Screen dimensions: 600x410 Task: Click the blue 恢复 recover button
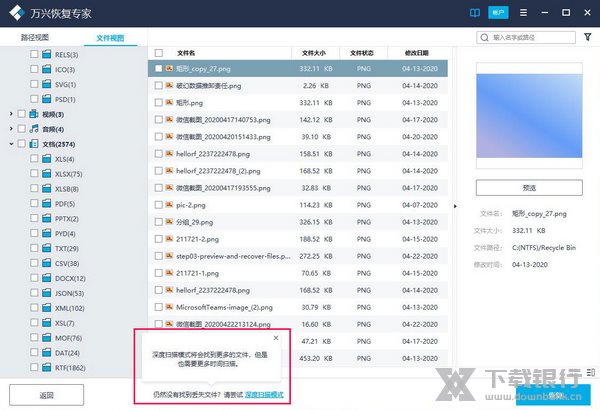pos(553,395)
